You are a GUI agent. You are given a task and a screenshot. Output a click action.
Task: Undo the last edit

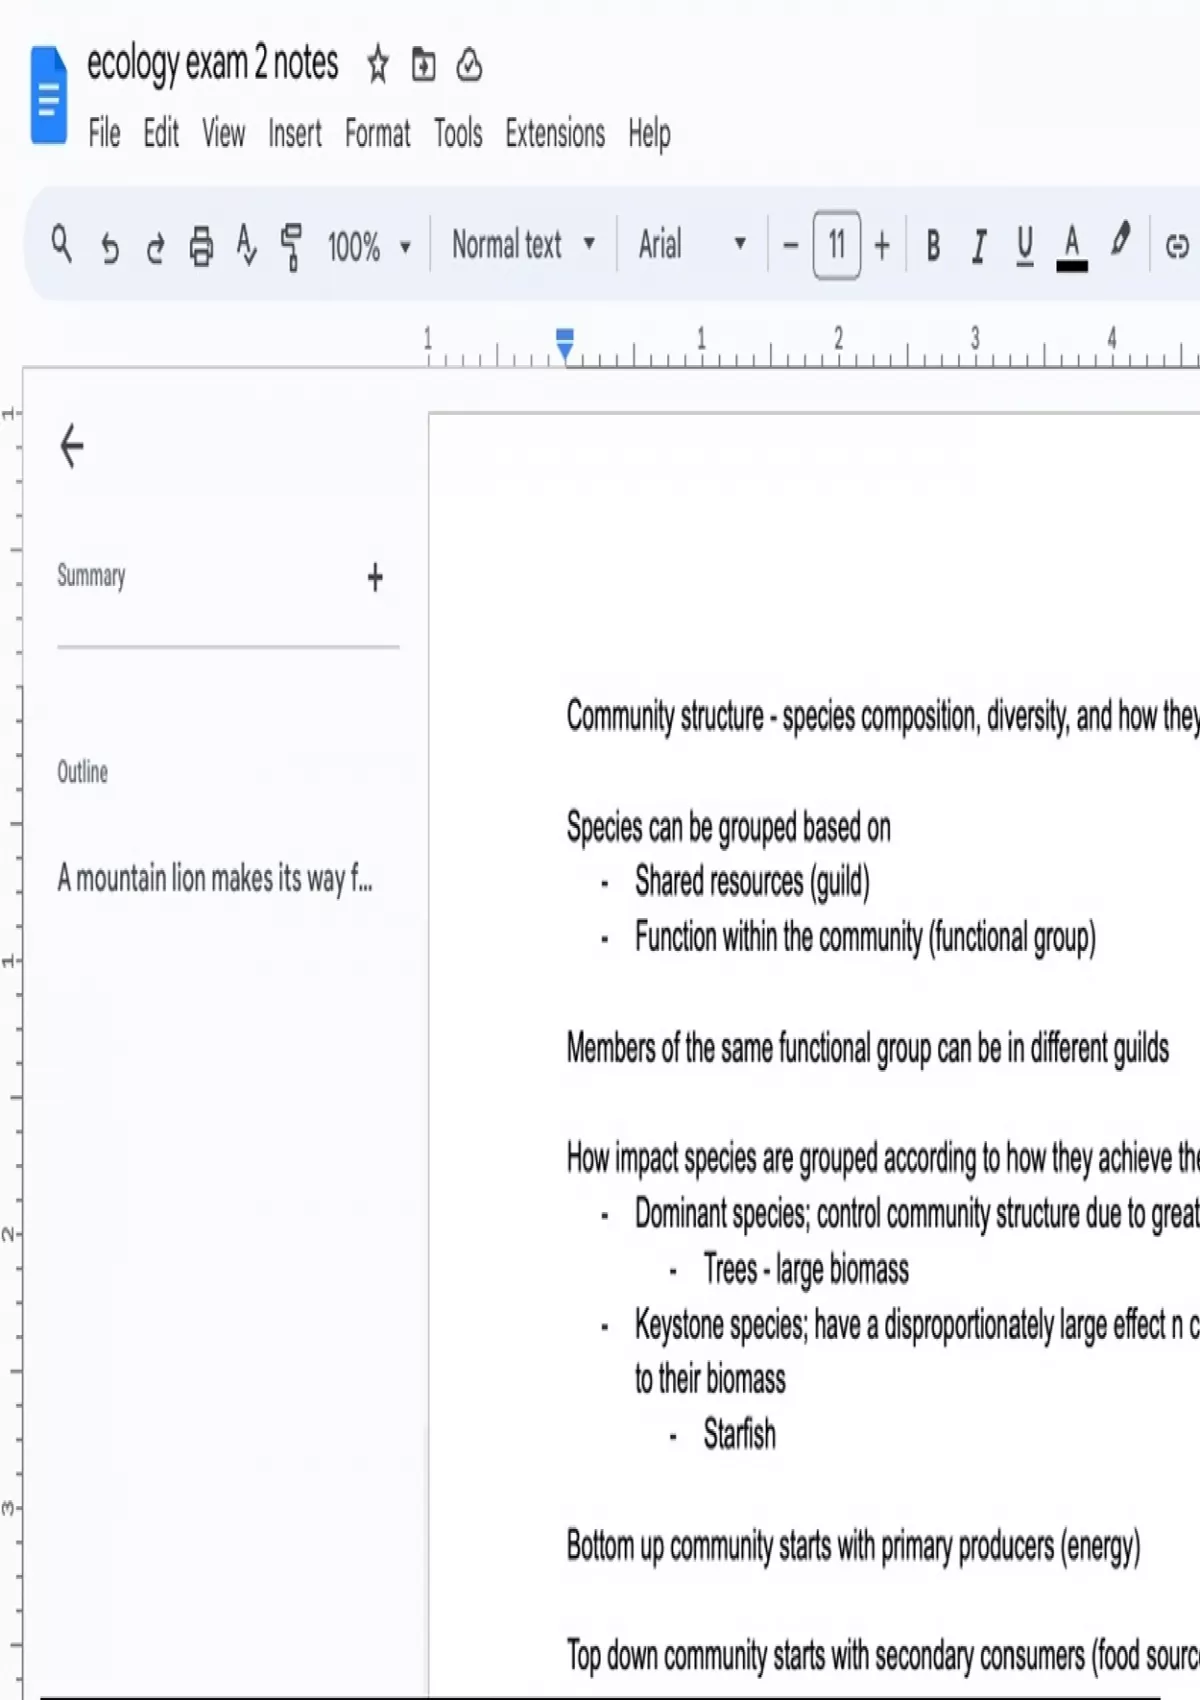(109, 246)
